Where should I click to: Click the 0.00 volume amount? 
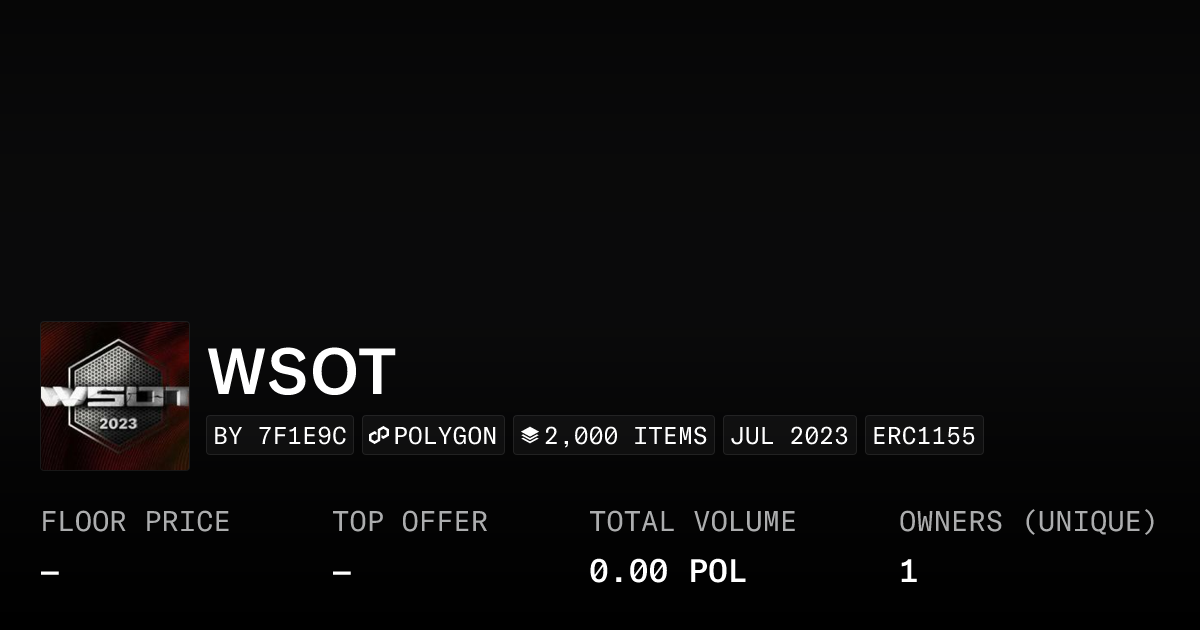(x=628, y=572)
